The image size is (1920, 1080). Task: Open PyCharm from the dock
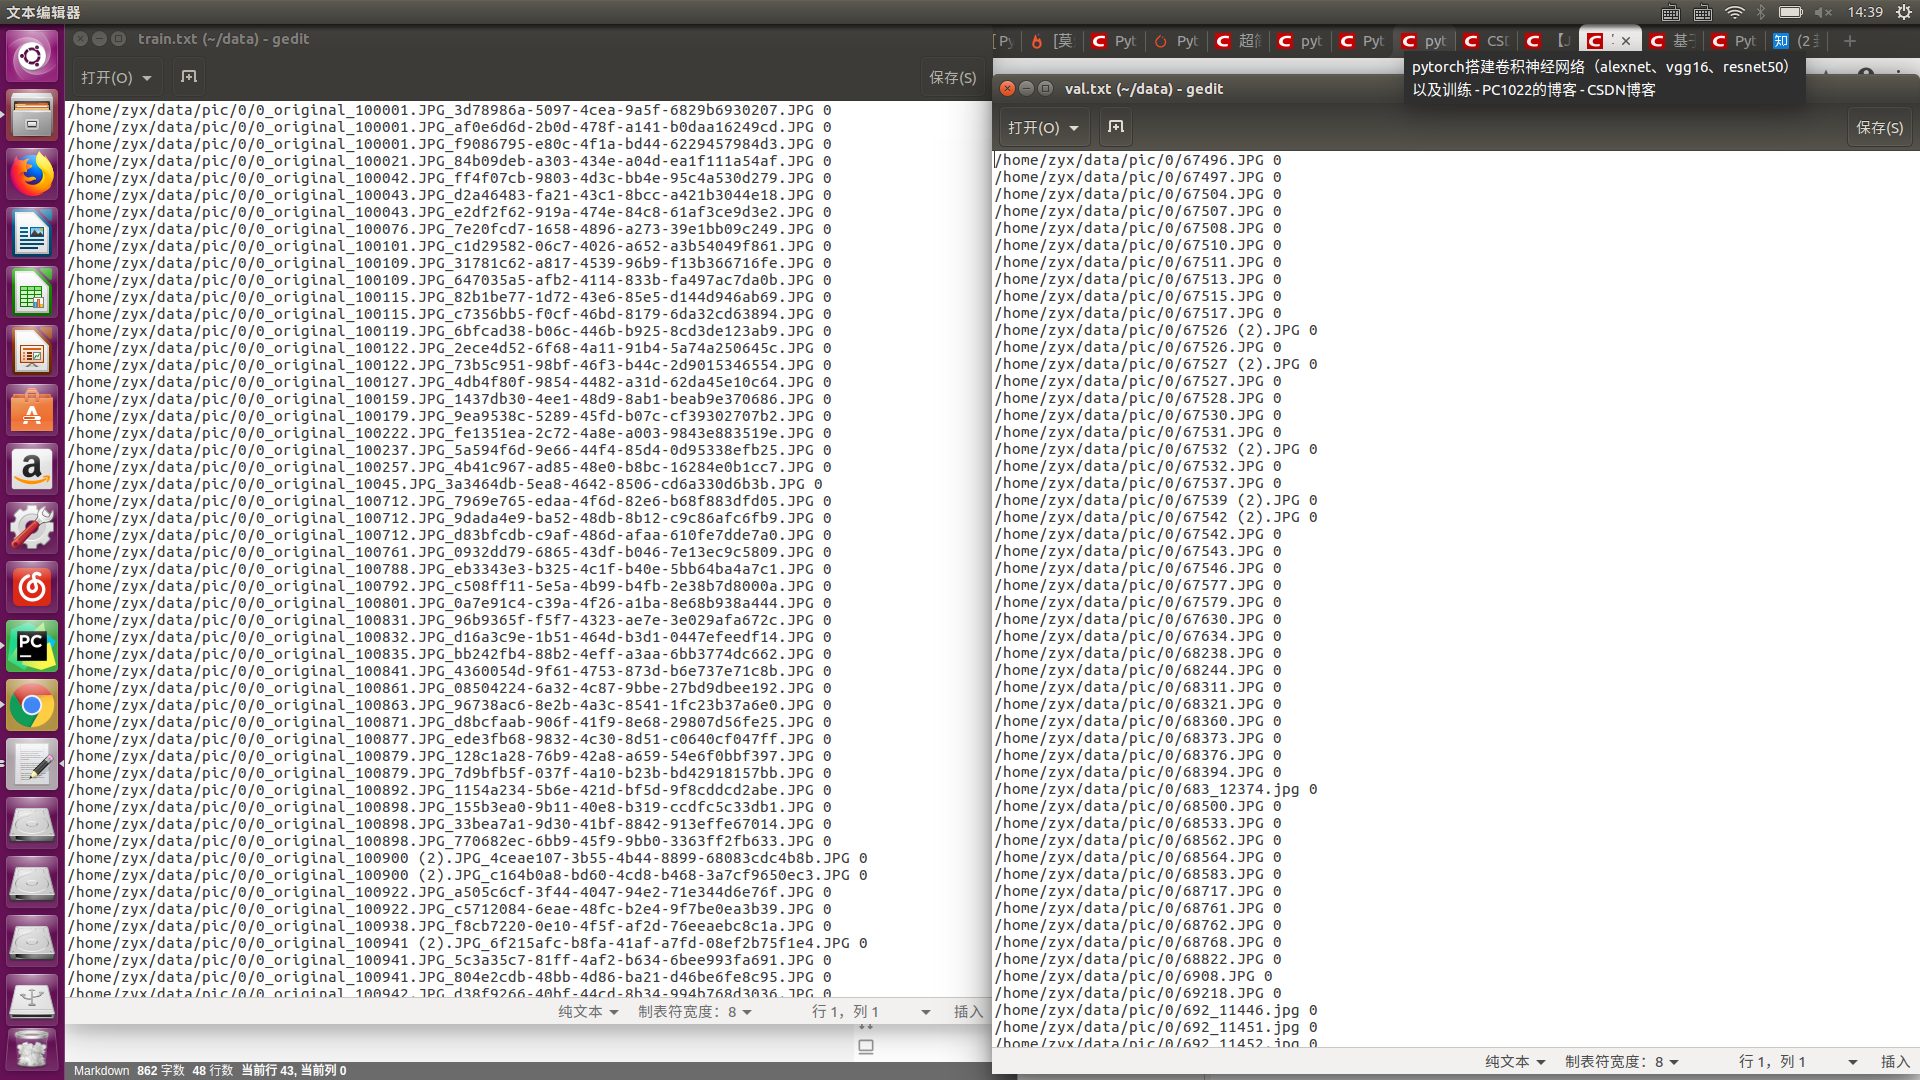click(x=32, y=645)
